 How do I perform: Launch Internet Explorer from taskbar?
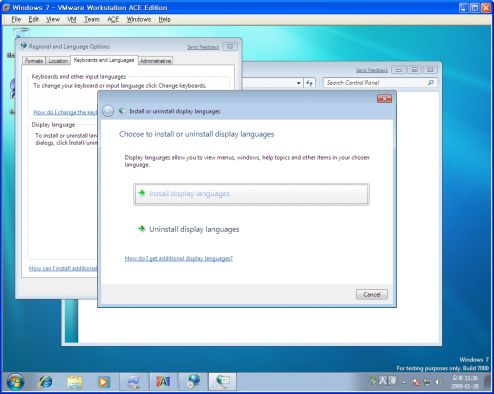tap(46, 382)
